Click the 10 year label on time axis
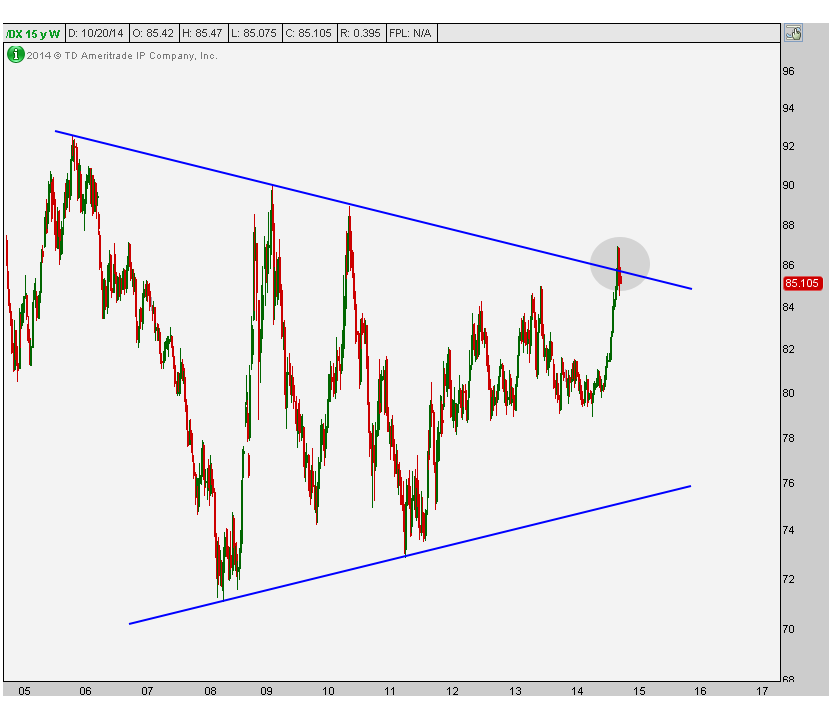 (328, 691)
